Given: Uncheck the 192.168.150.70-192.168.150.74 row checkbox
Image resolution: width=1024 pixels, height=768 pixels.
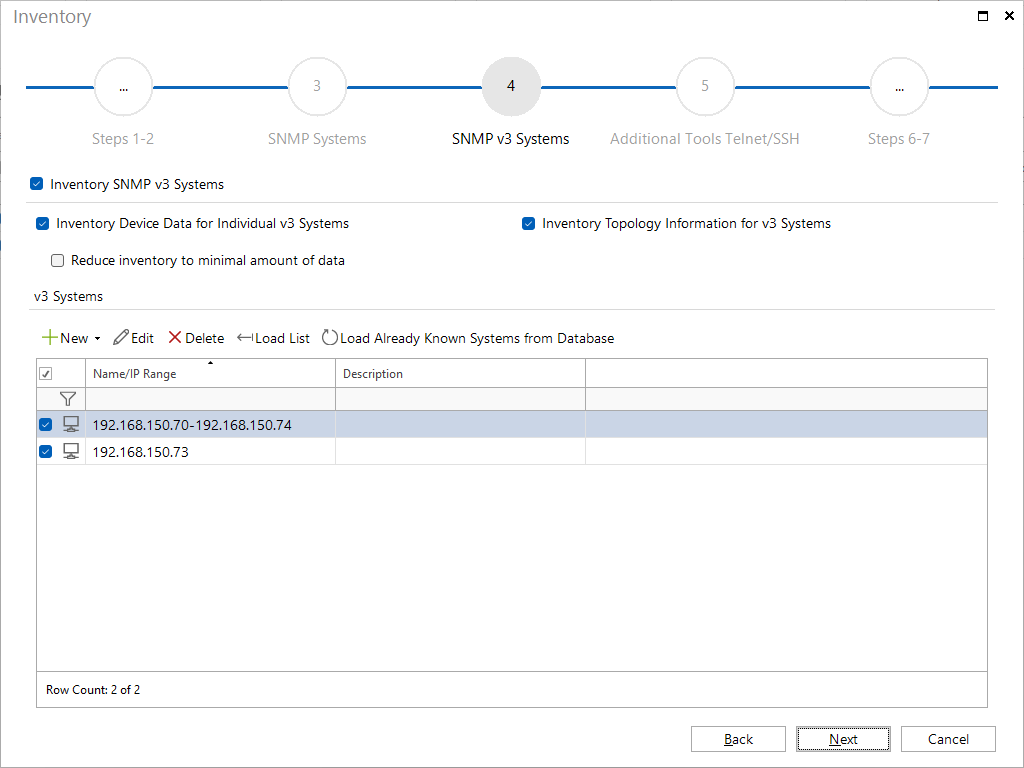Looking at the screenshot, I should 45,424.
